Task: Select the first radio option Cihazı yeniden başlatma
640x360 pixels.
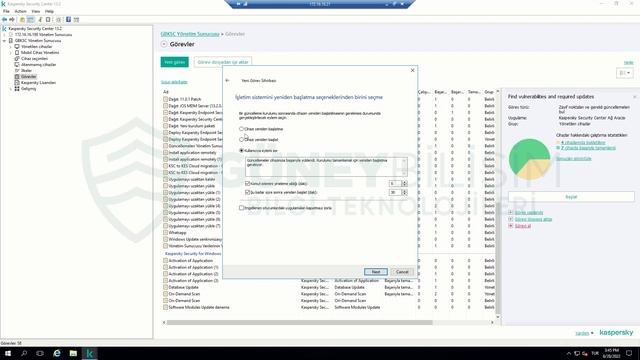Action: click(x=242, y=129)
